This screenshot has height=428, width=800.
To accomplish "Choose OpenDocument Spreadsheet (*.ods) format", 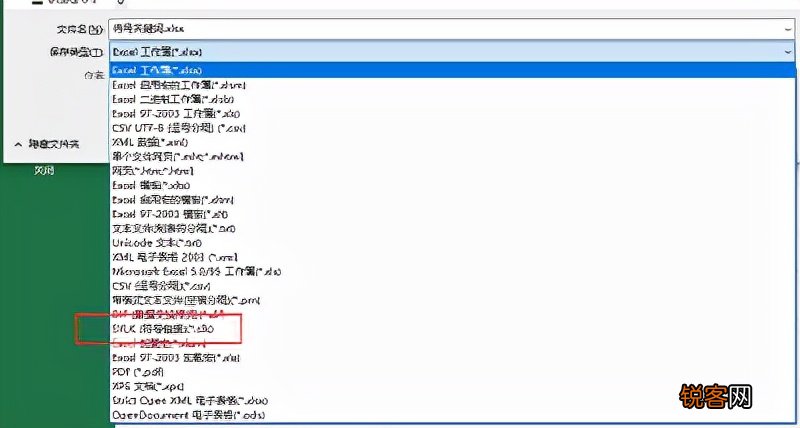I will (x=453, y=415).
